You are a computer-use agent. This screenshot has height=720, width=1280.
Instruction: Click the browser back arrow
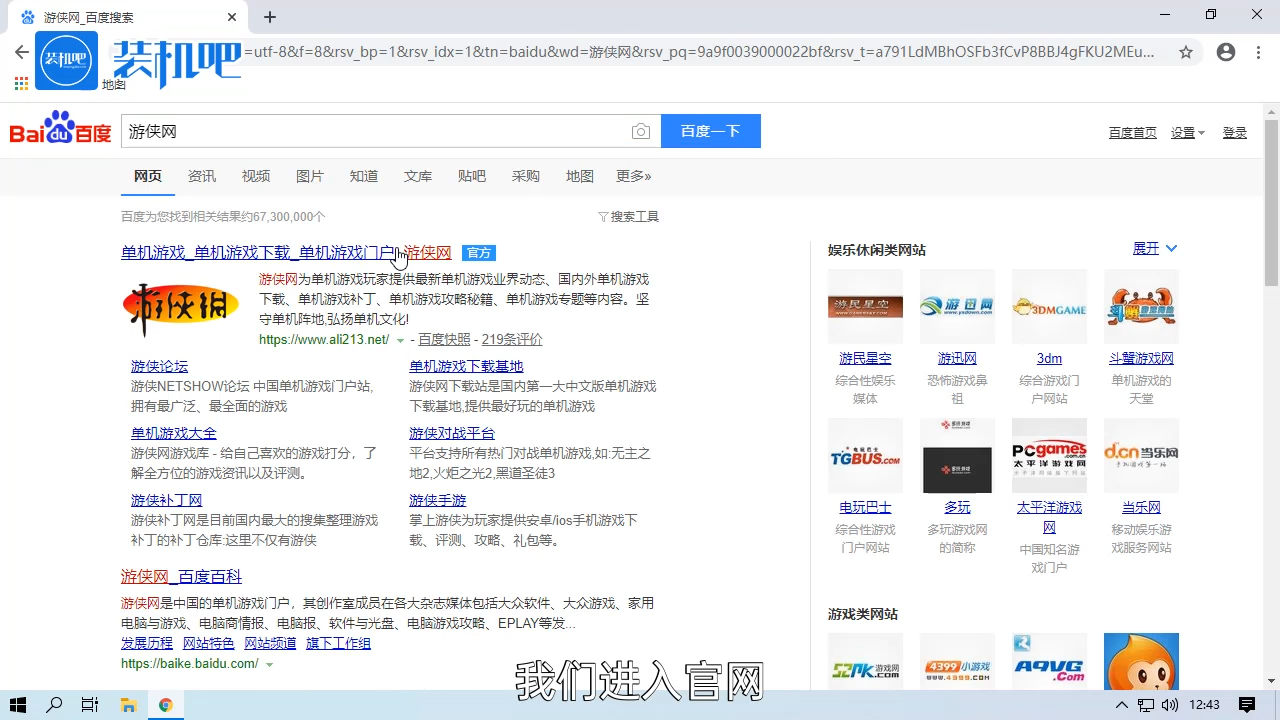click(21, 52)
